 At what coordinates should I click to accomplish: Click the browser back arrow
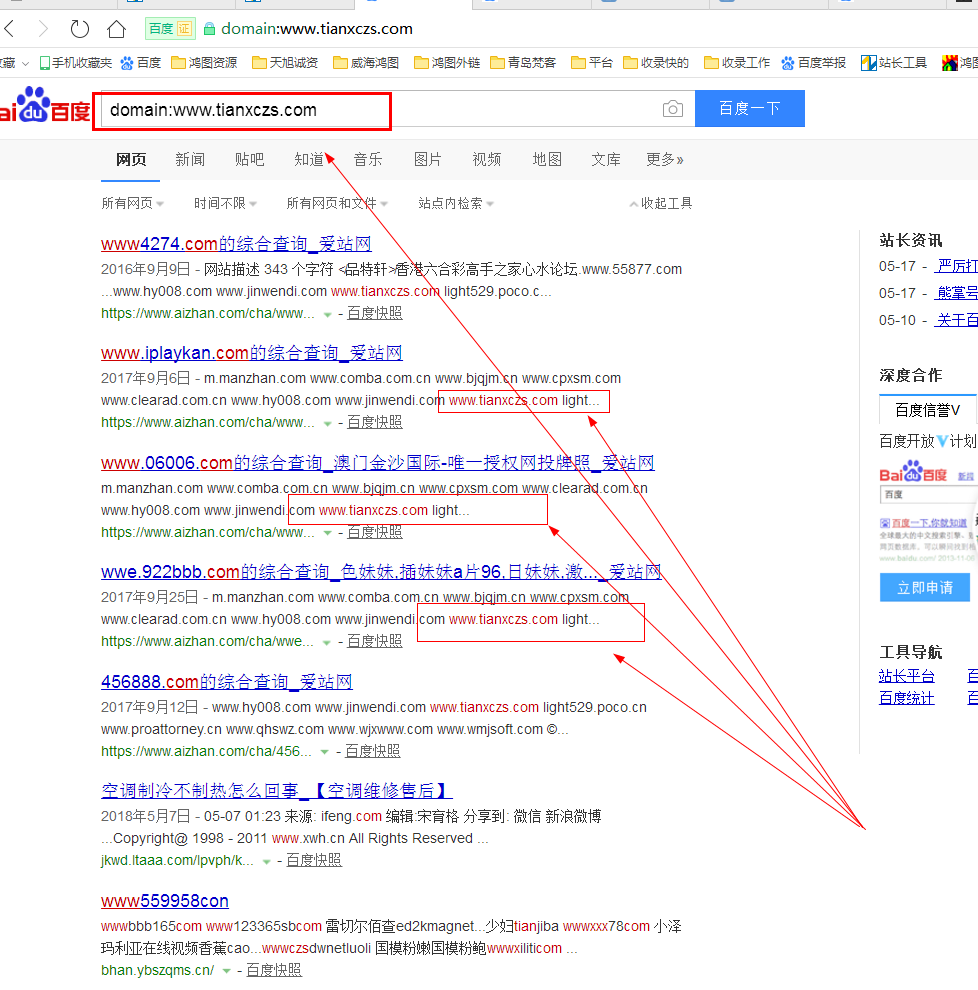click(9, 28)
